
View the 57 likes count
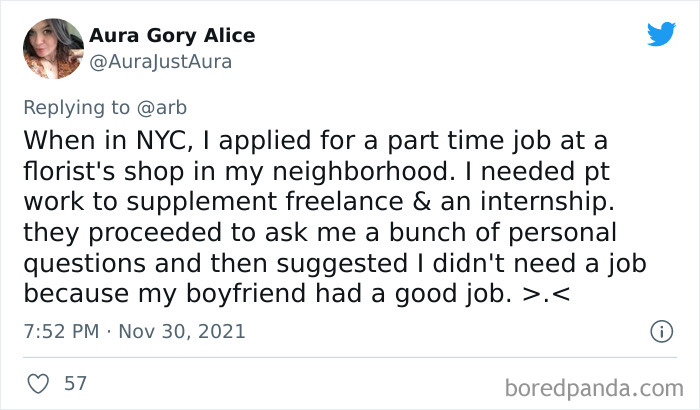tap(75, 384)
